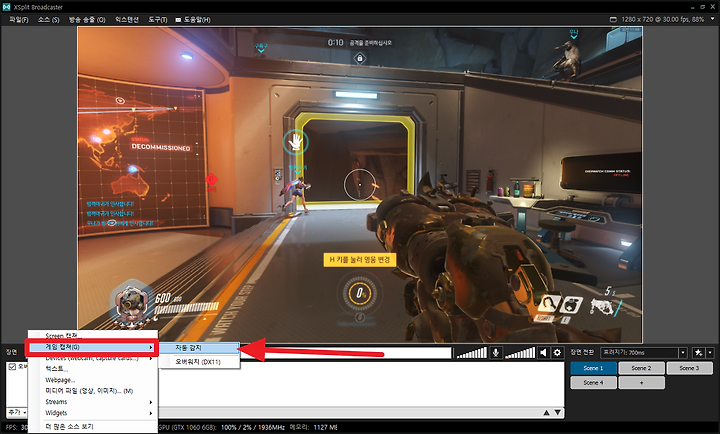The image size is (720, 434).
Task: Toggle the checkbox of the first source in the list
Action: pos(12,366)
